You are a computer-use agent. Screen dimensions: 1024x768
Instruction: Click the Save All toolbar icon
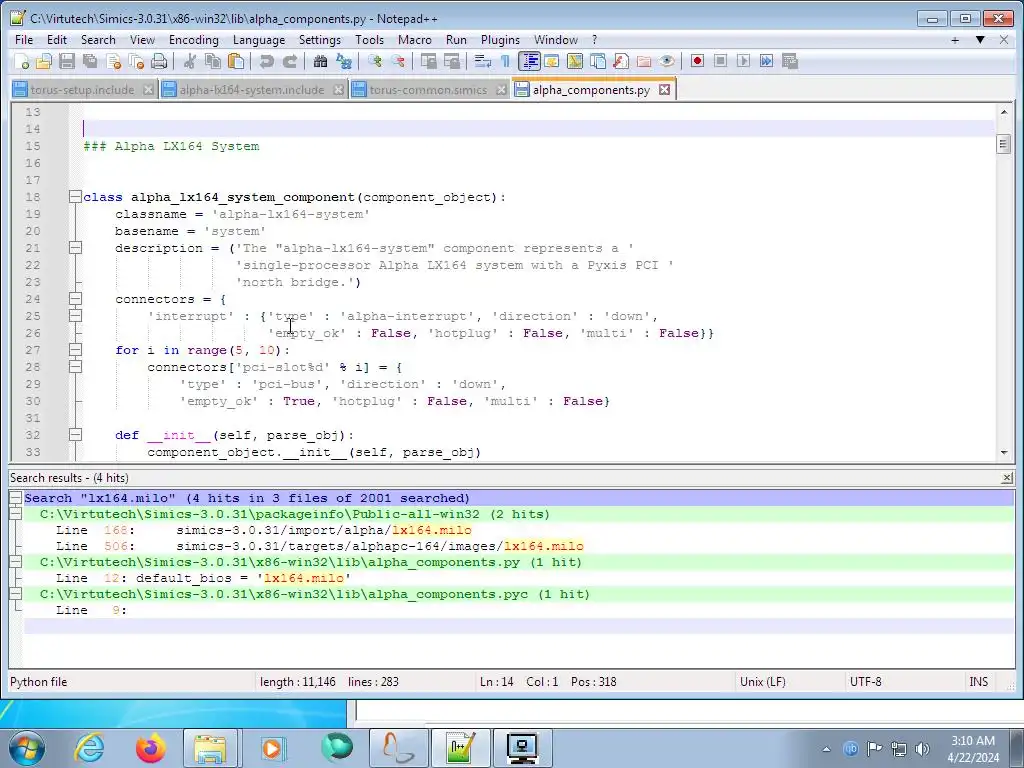tap(89, 61)
